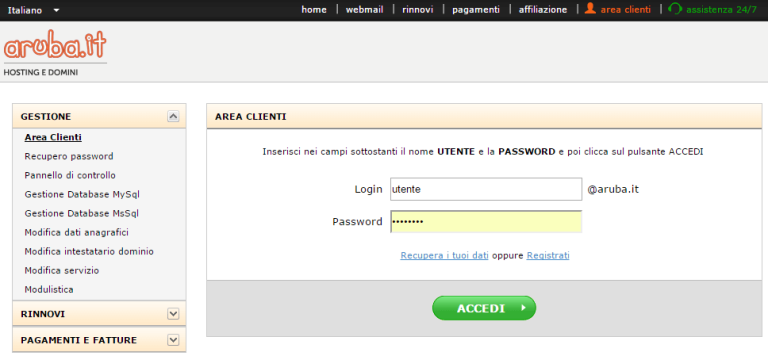Open Pannello di controllo
This screenshot has height=360, width=768.
click(70, 175)
